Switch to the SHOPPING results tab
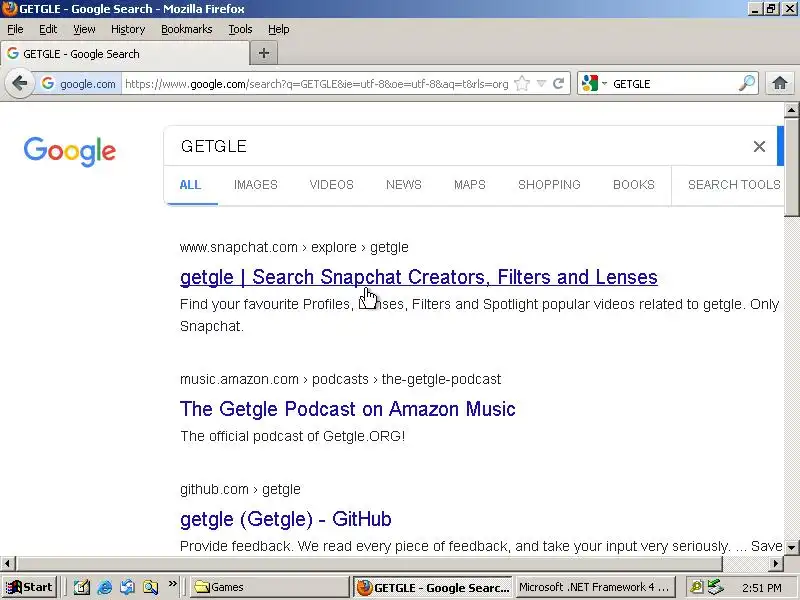Screen dimensions: 800x600 (549, 185)
